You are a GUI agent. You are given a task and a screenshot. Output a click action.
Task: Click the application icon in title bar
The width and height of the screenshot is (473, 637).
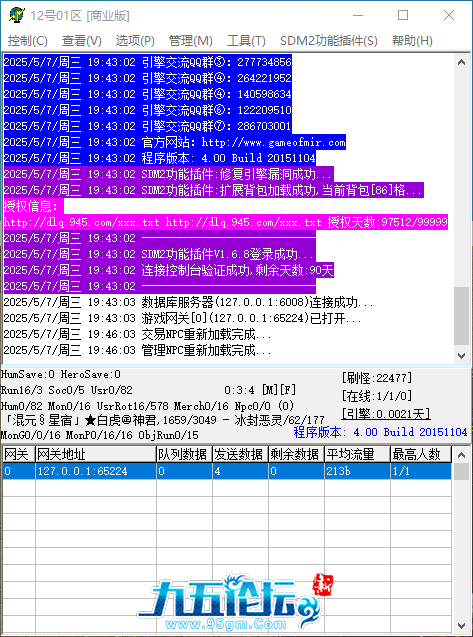(16, 15)
